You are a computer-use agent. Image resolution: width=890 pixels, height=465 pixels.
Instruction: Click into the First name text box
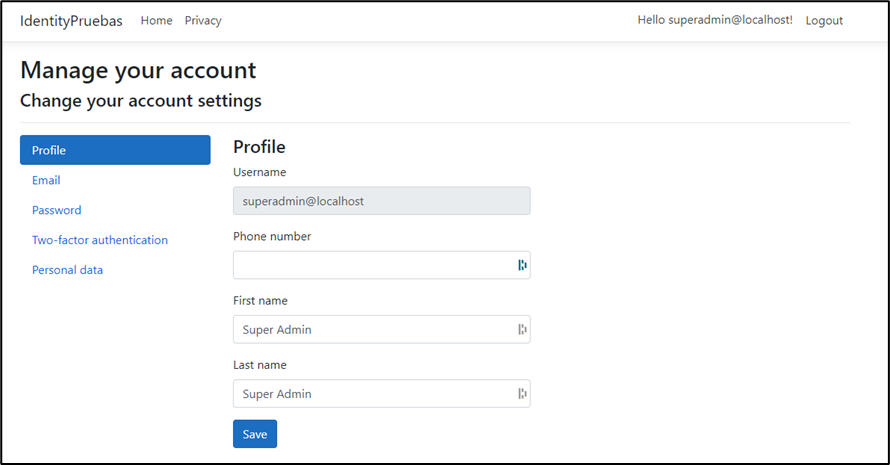[x=370, y=330]
